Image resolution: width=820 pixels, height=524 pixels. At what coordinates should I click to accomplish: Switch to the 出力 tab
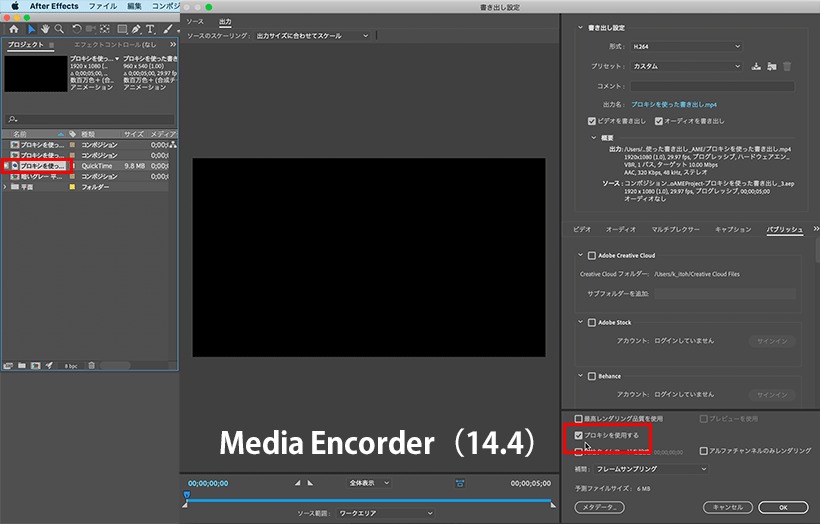pyautogui.click(x=225, y=21)
